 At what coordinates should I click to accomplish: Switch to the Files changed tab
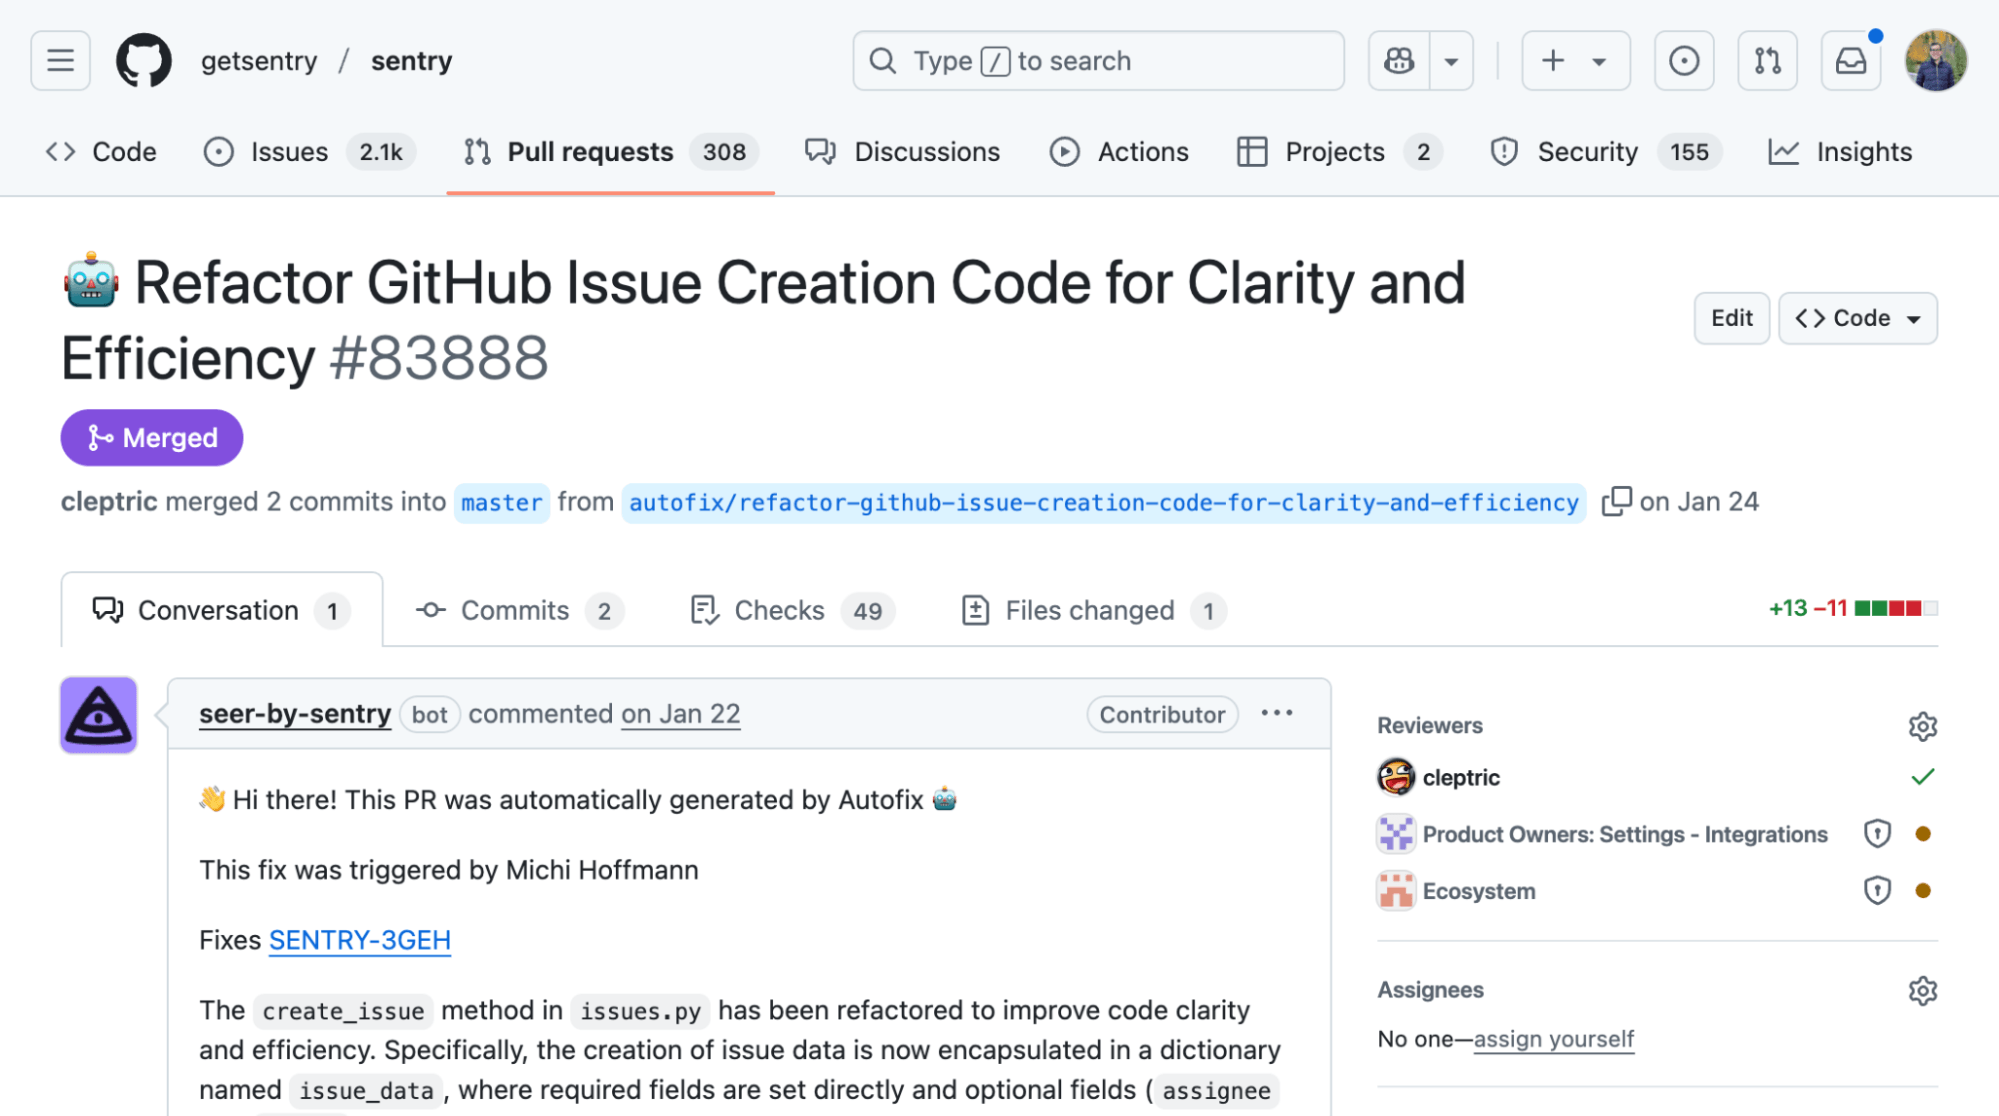point(1089,610)
